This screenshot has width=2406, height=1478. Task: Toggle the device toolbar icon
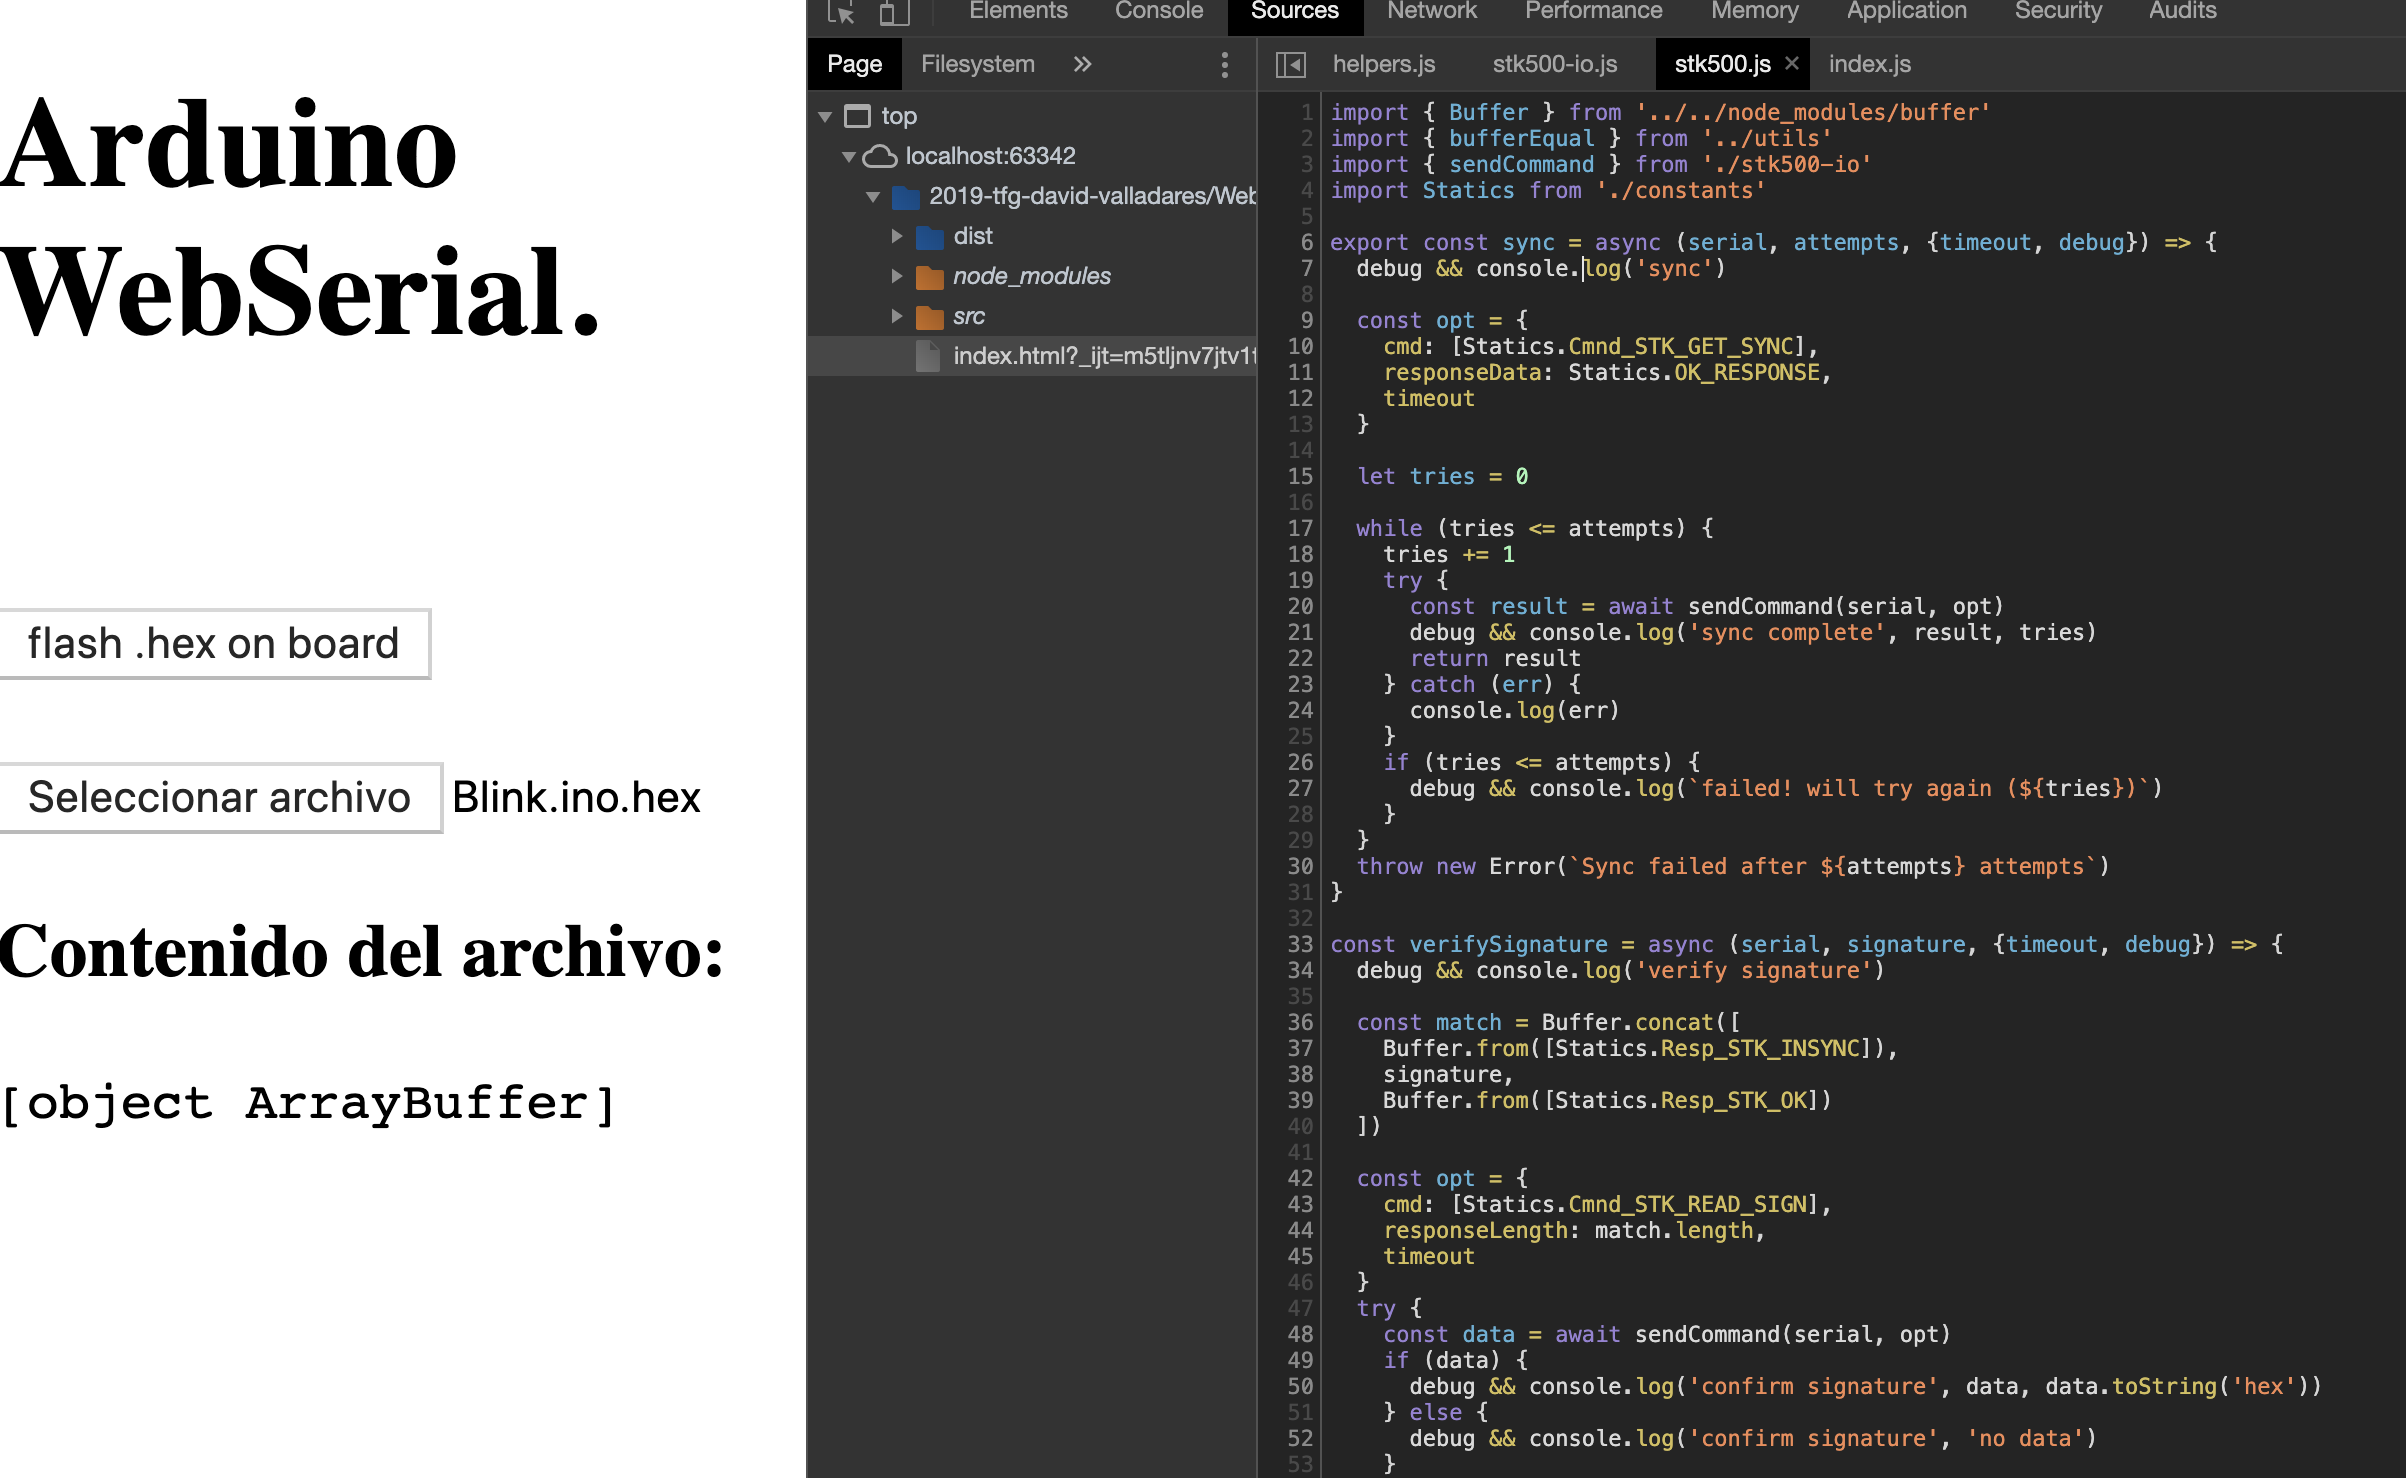coord(893,12)
